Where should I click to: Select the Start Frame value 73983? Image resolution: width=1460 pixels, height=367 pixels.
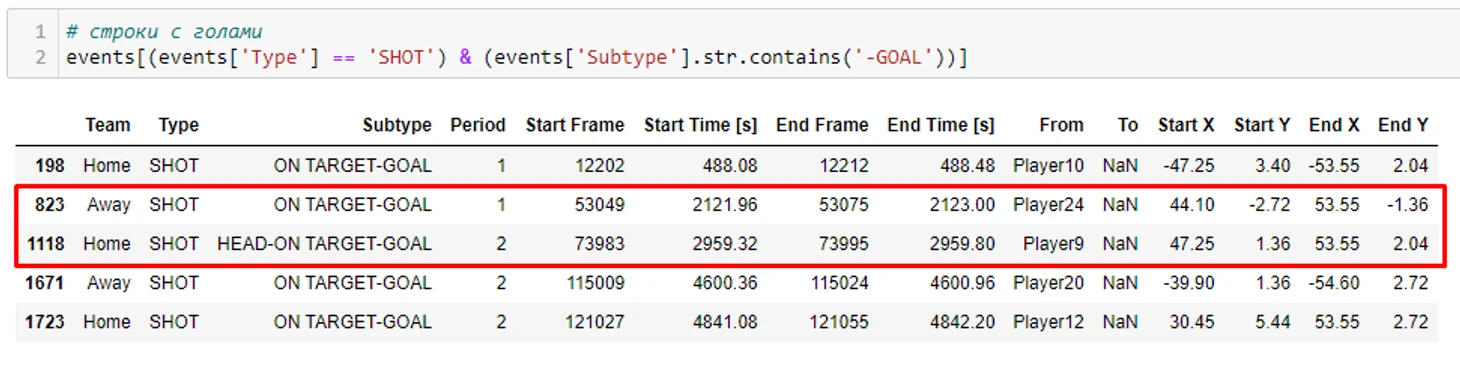[x=597, y=244]
